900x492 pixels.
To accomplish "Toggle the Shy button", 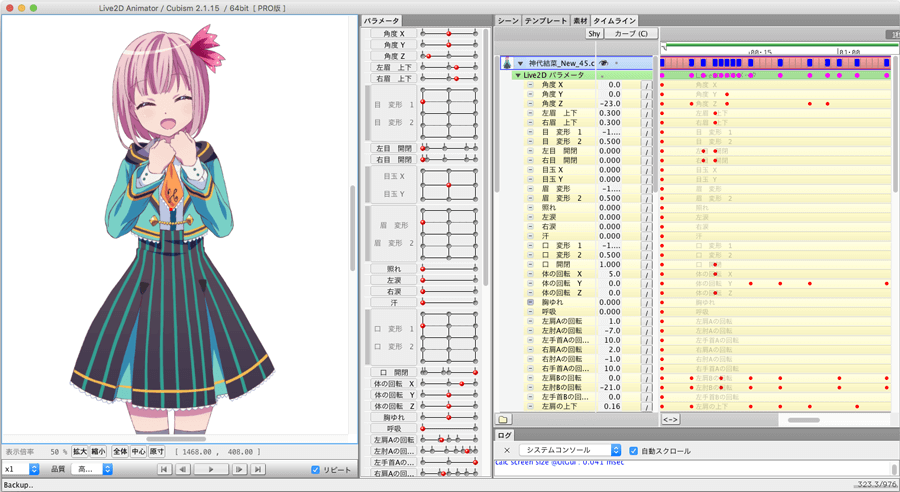I will coord(594,34).
